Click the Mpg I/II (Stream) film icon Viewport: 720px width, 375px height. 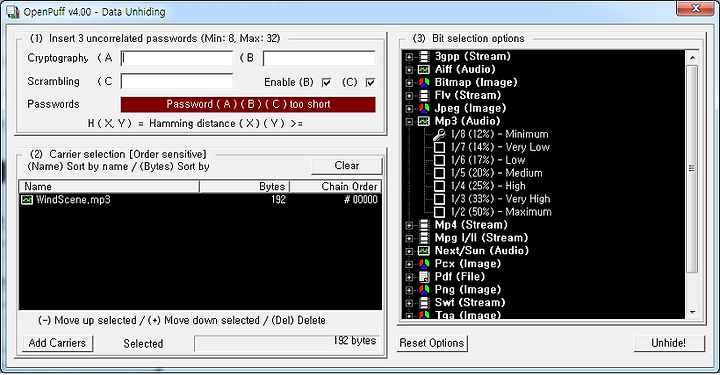tap(424, 238)
